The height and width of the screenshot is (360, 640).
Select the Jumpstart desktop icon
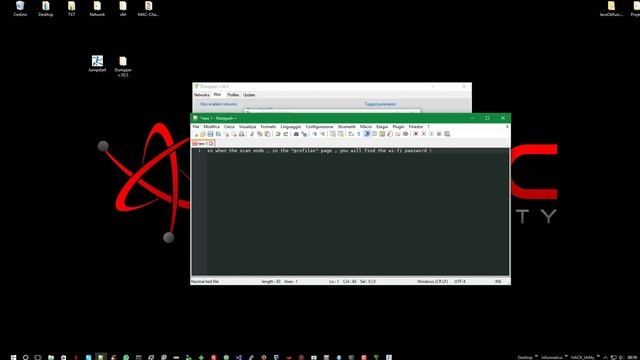pyautogui.click(x=97, y=64)
